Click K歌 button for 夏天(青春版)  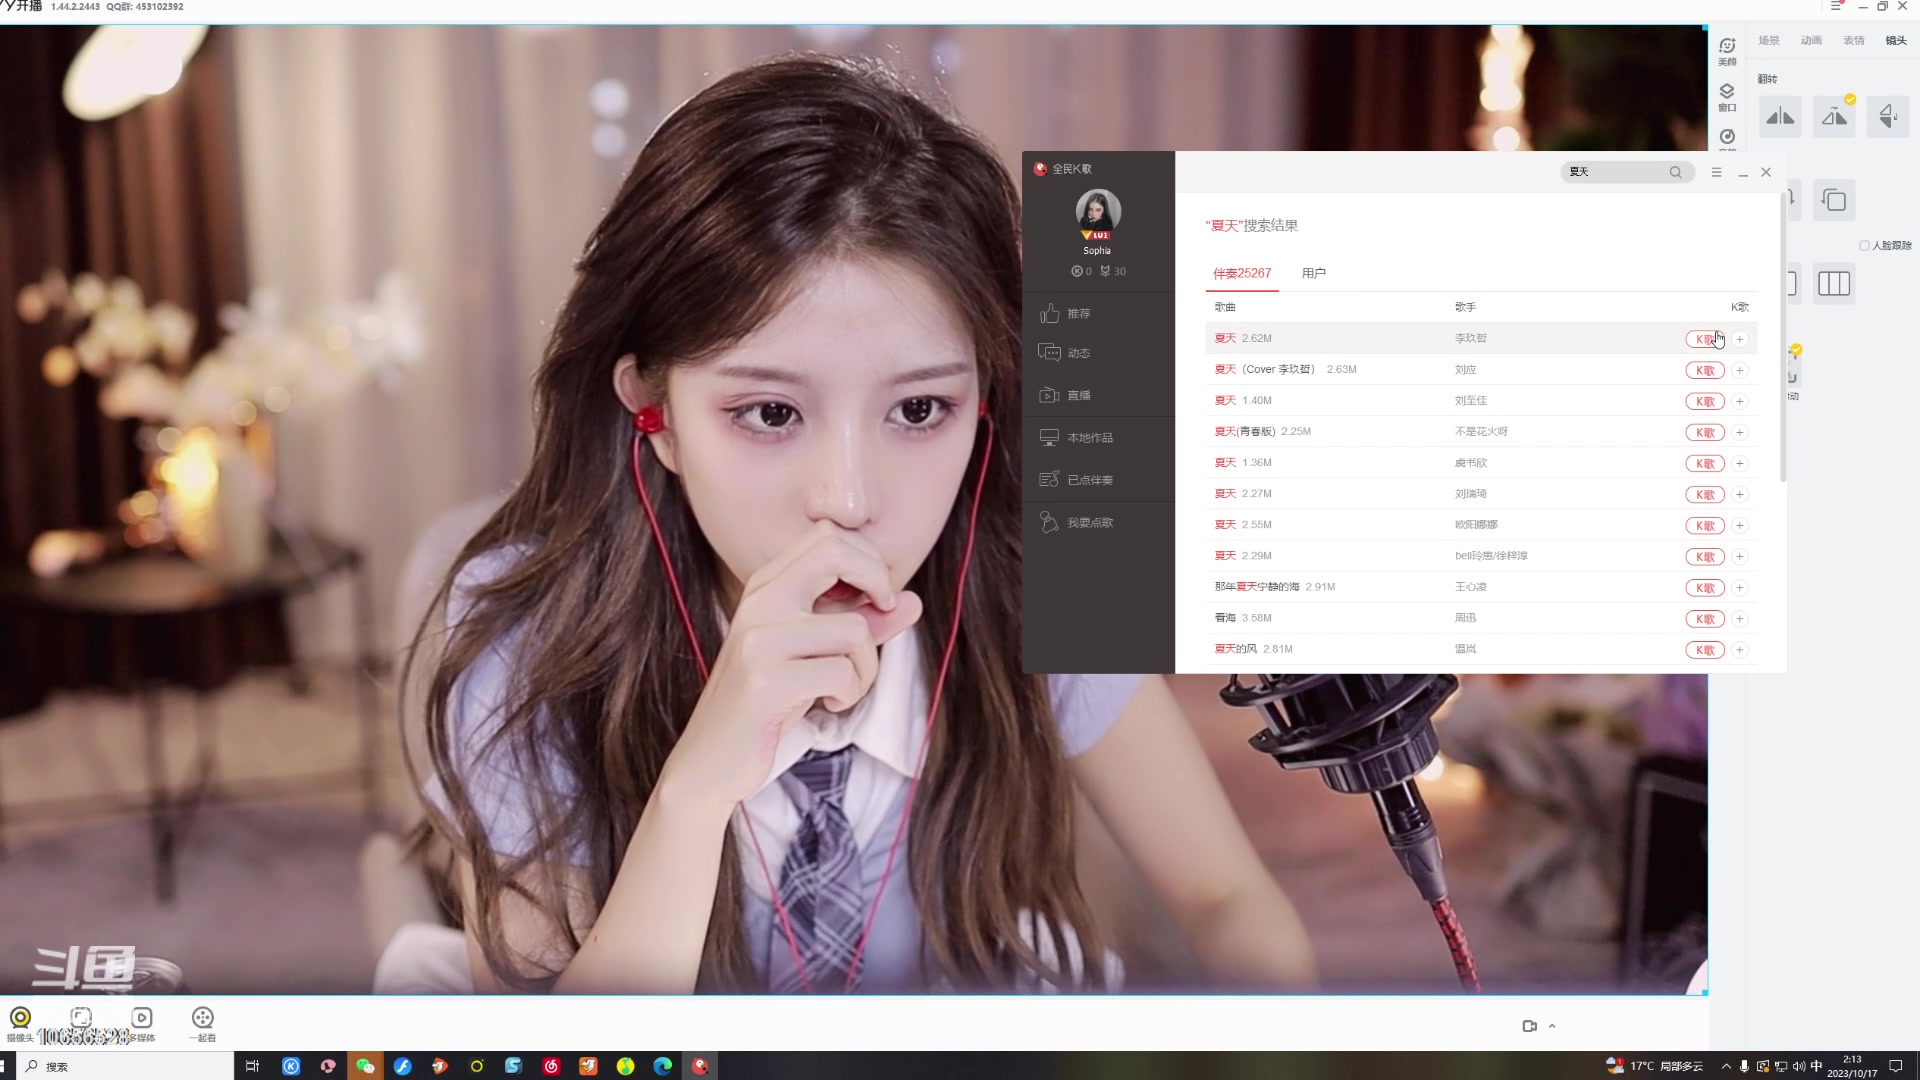click(1705, 433)
